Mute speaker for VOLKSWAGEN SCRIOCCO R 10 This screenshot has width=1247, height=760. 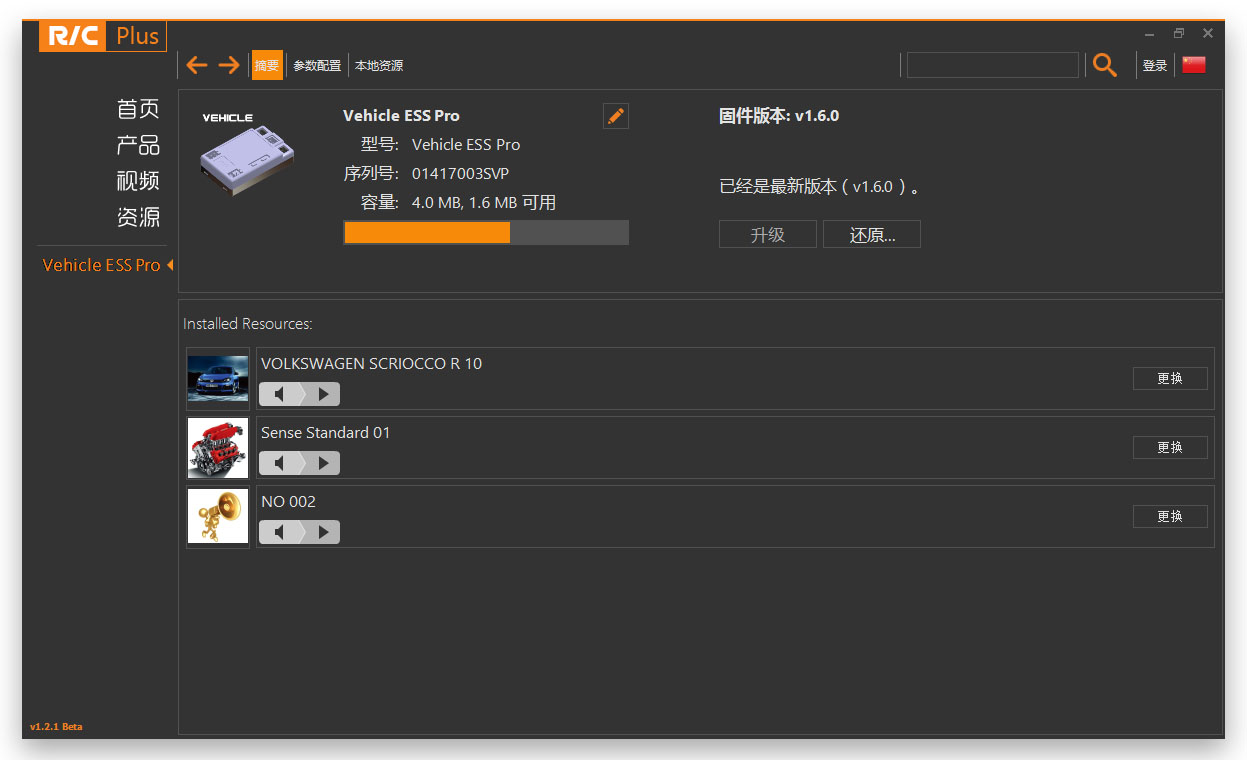pos(280,394)
